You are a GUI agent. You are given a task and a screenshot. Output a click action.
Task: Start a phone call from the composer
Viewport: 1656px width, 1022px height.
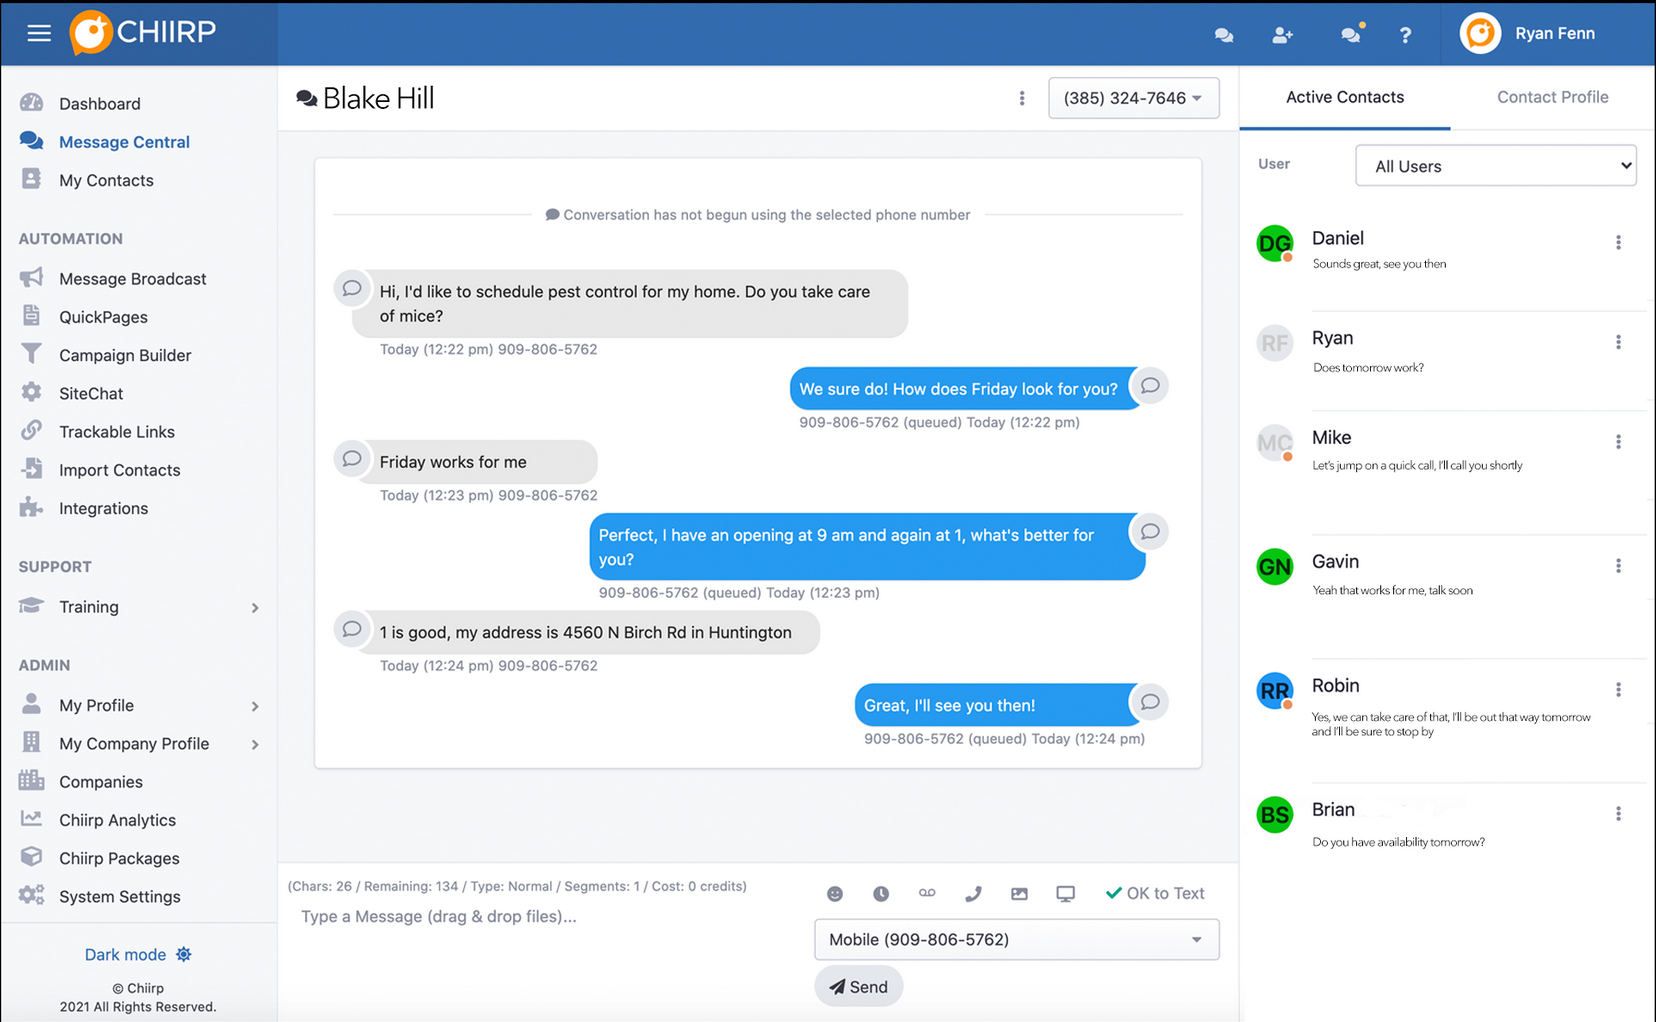point(973,893)
